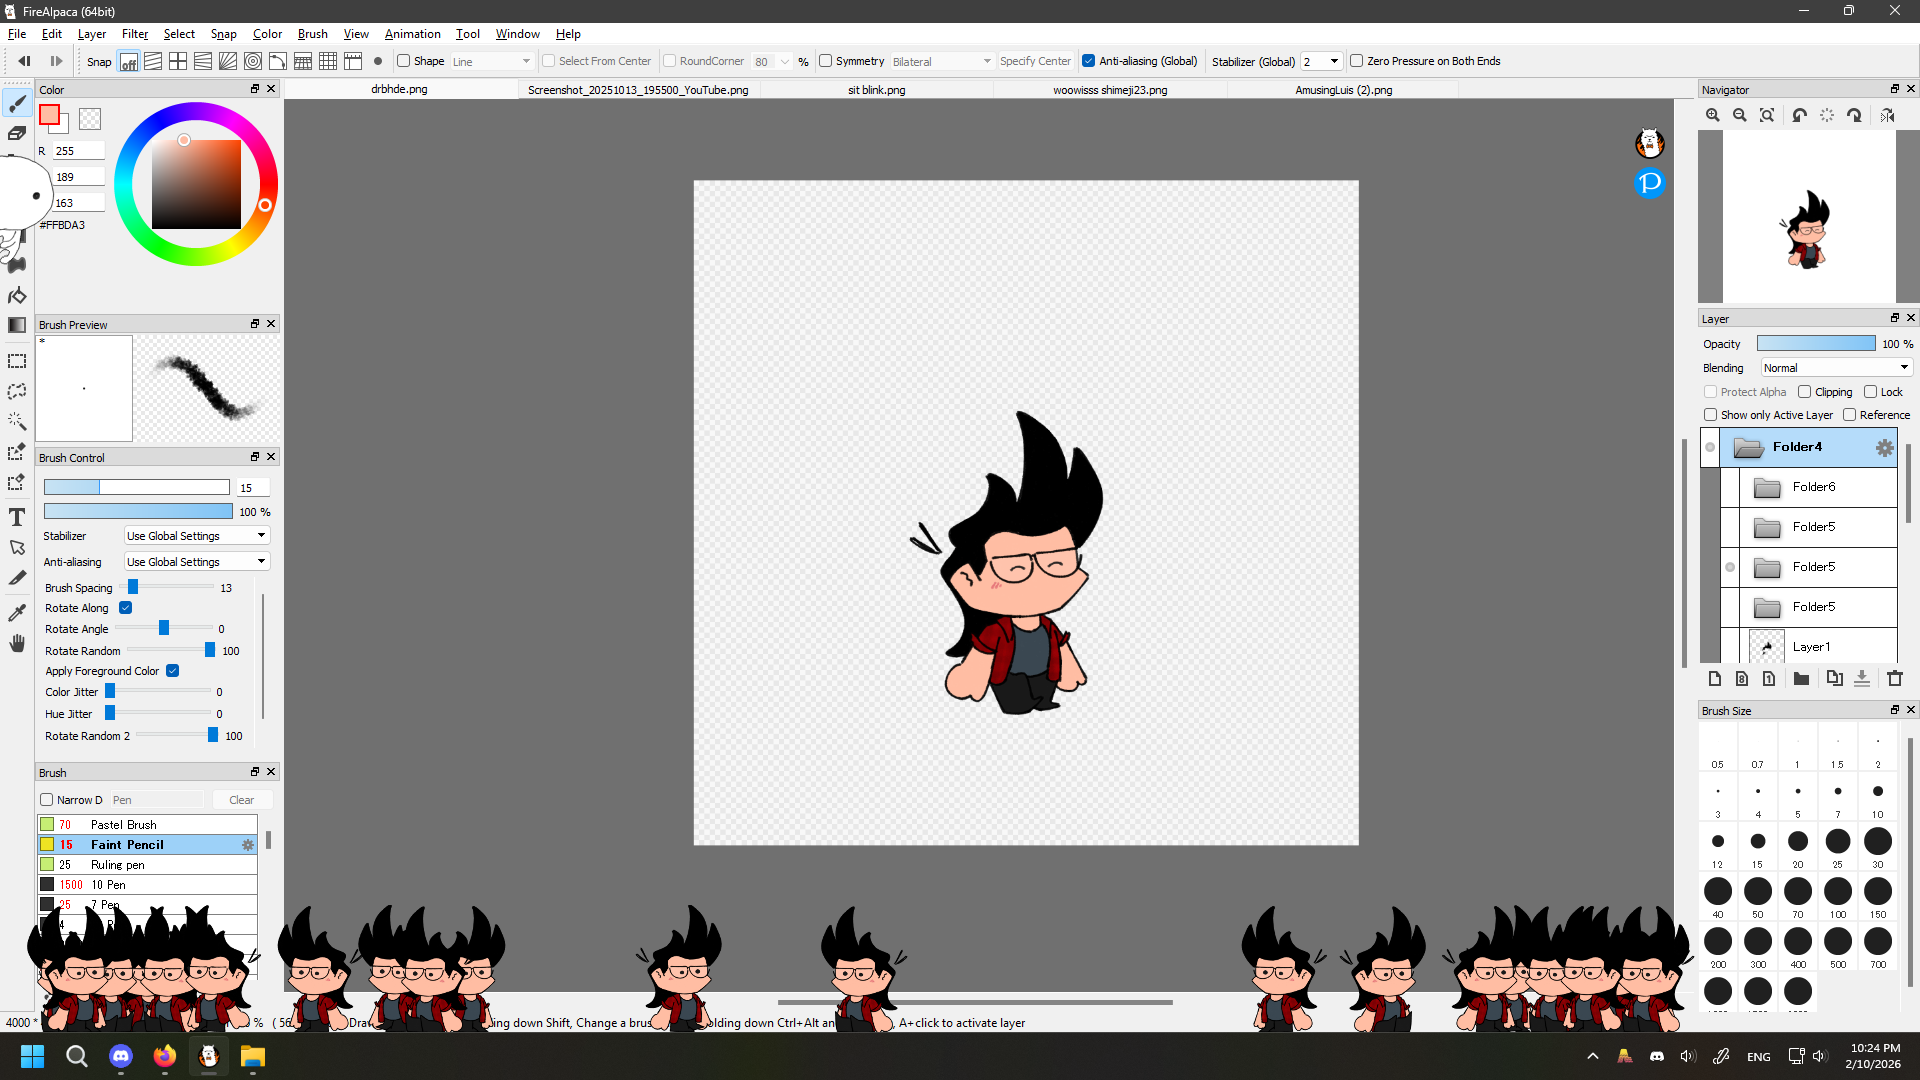Choose the Hand pan tool
This screenshot has width=1920, height=1080.
tap(17, 643)
